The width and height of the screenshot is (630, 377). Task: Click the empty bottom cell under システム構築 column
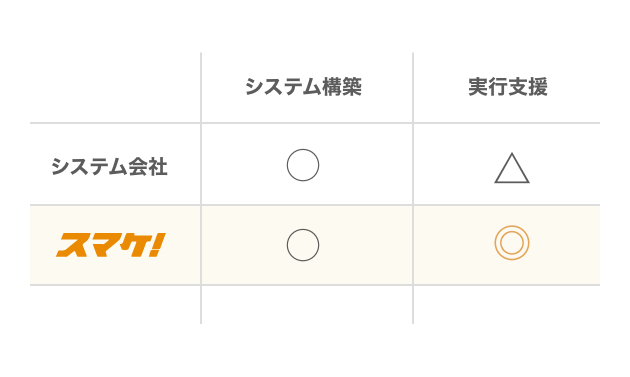pyautogui.click(x=307, y=304)
